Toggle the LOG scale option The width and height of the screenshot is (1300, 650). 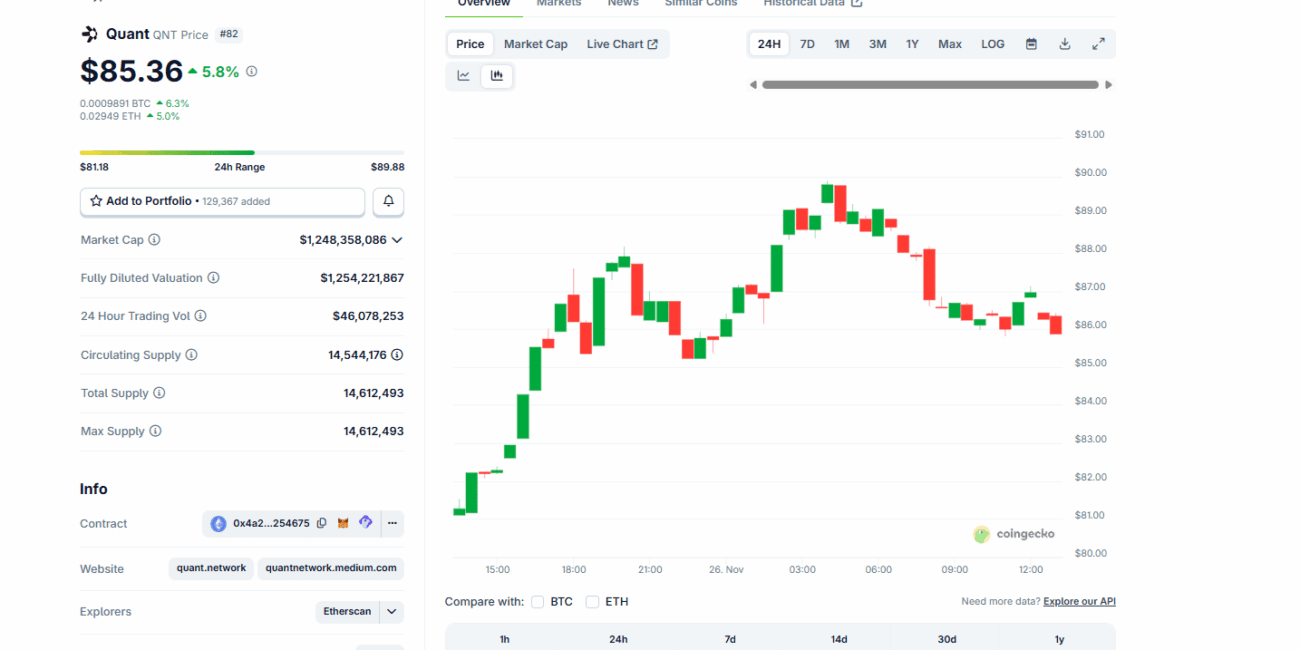click(x=992, y=44)
